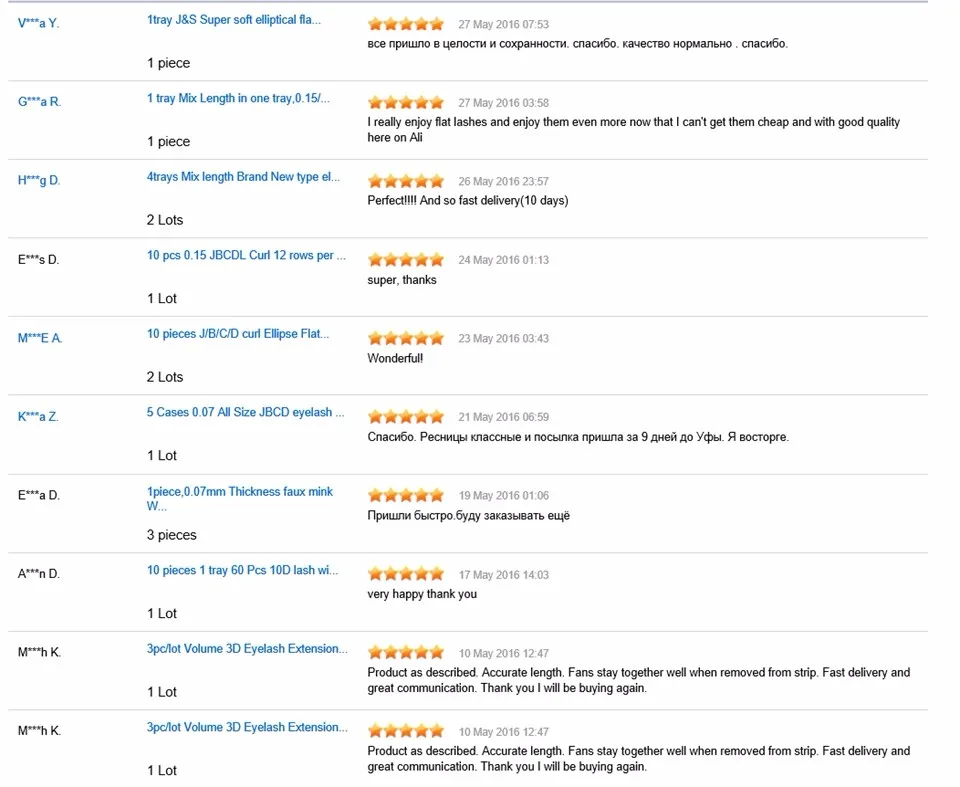Open first '3pc/lot Volume 3D Eyelash Extension' link
Image resolution: width=960 pixels, height=787 pixels.
click(247, 649)
